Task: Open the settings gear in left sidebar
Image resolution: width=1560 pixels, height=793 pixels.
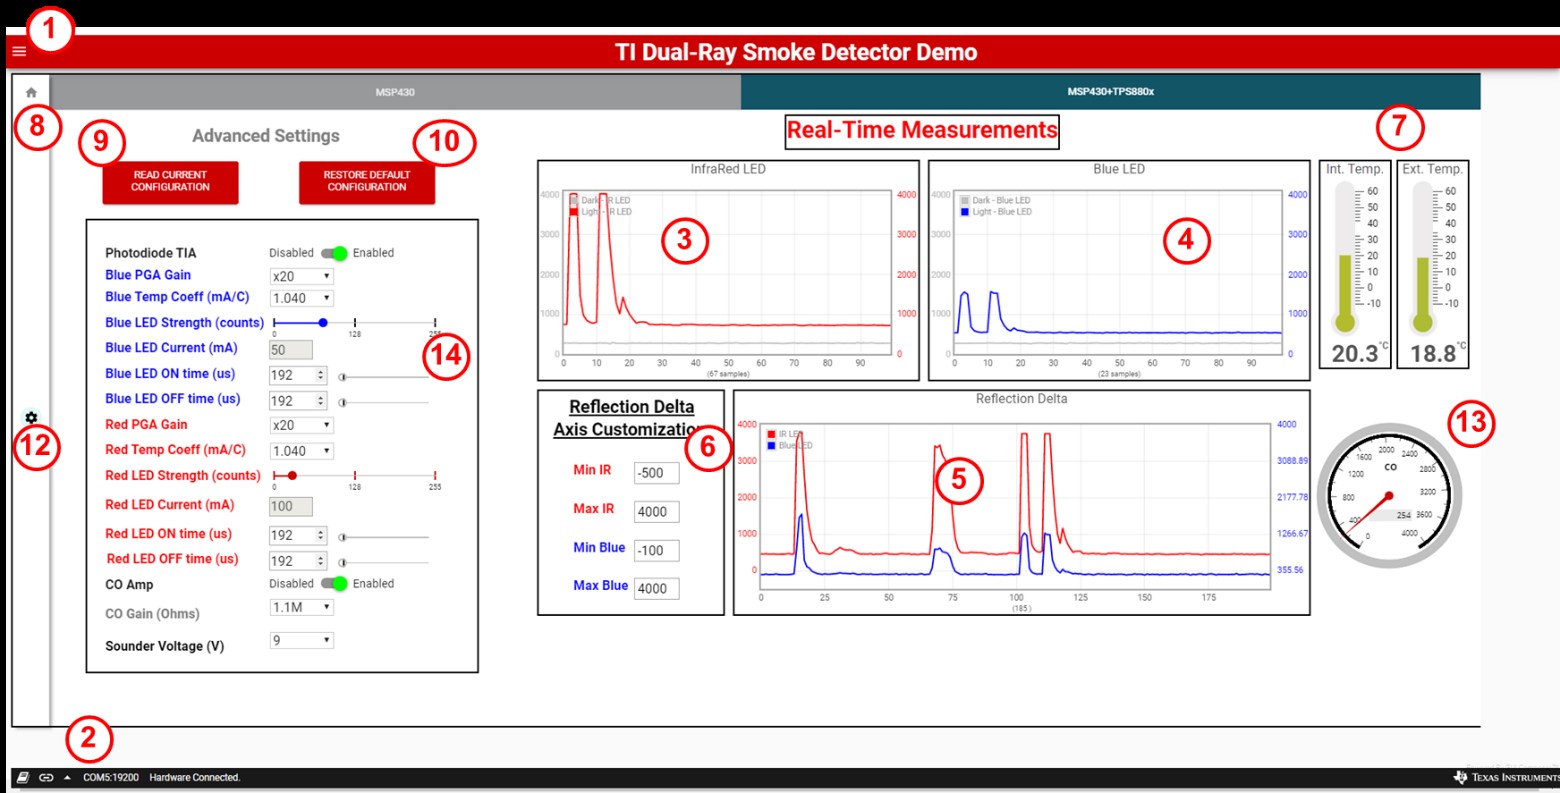Action: (x=31, y=417)
